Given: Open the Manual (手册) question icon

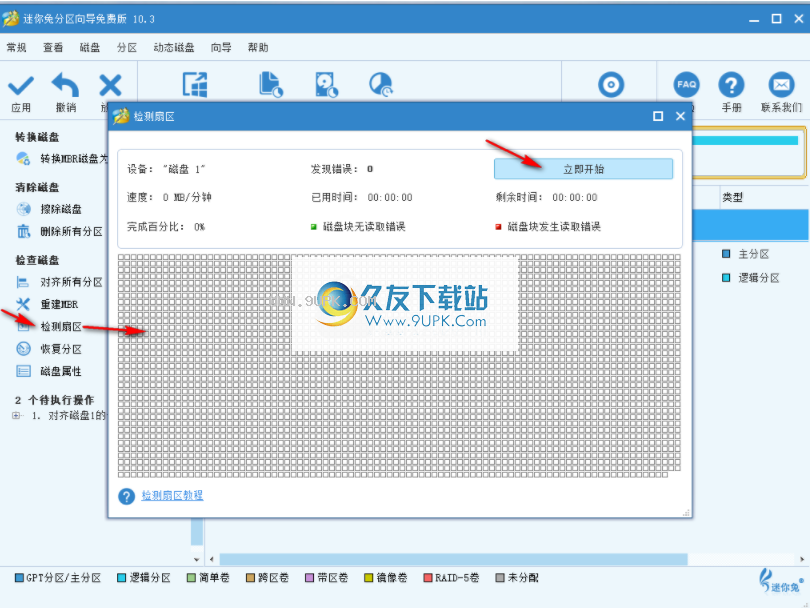Looking at the screenshot, I should [731, 85].
